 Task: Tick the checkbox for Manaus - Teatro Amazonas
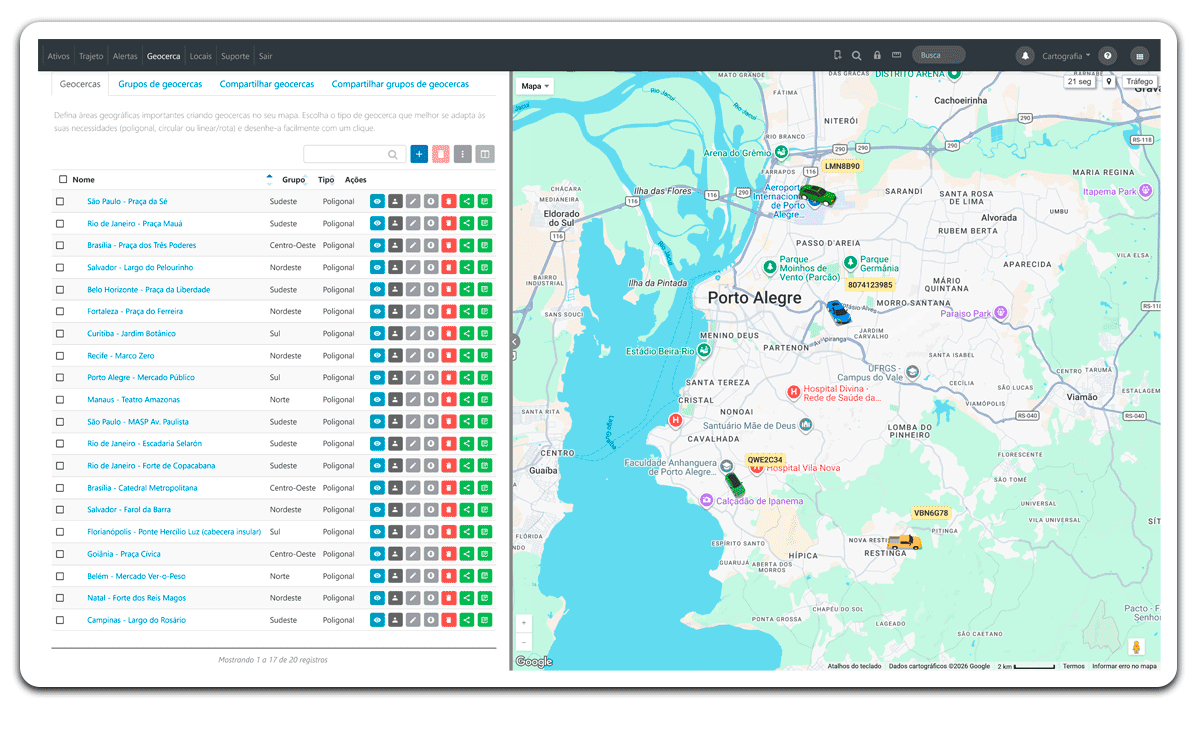60,399
